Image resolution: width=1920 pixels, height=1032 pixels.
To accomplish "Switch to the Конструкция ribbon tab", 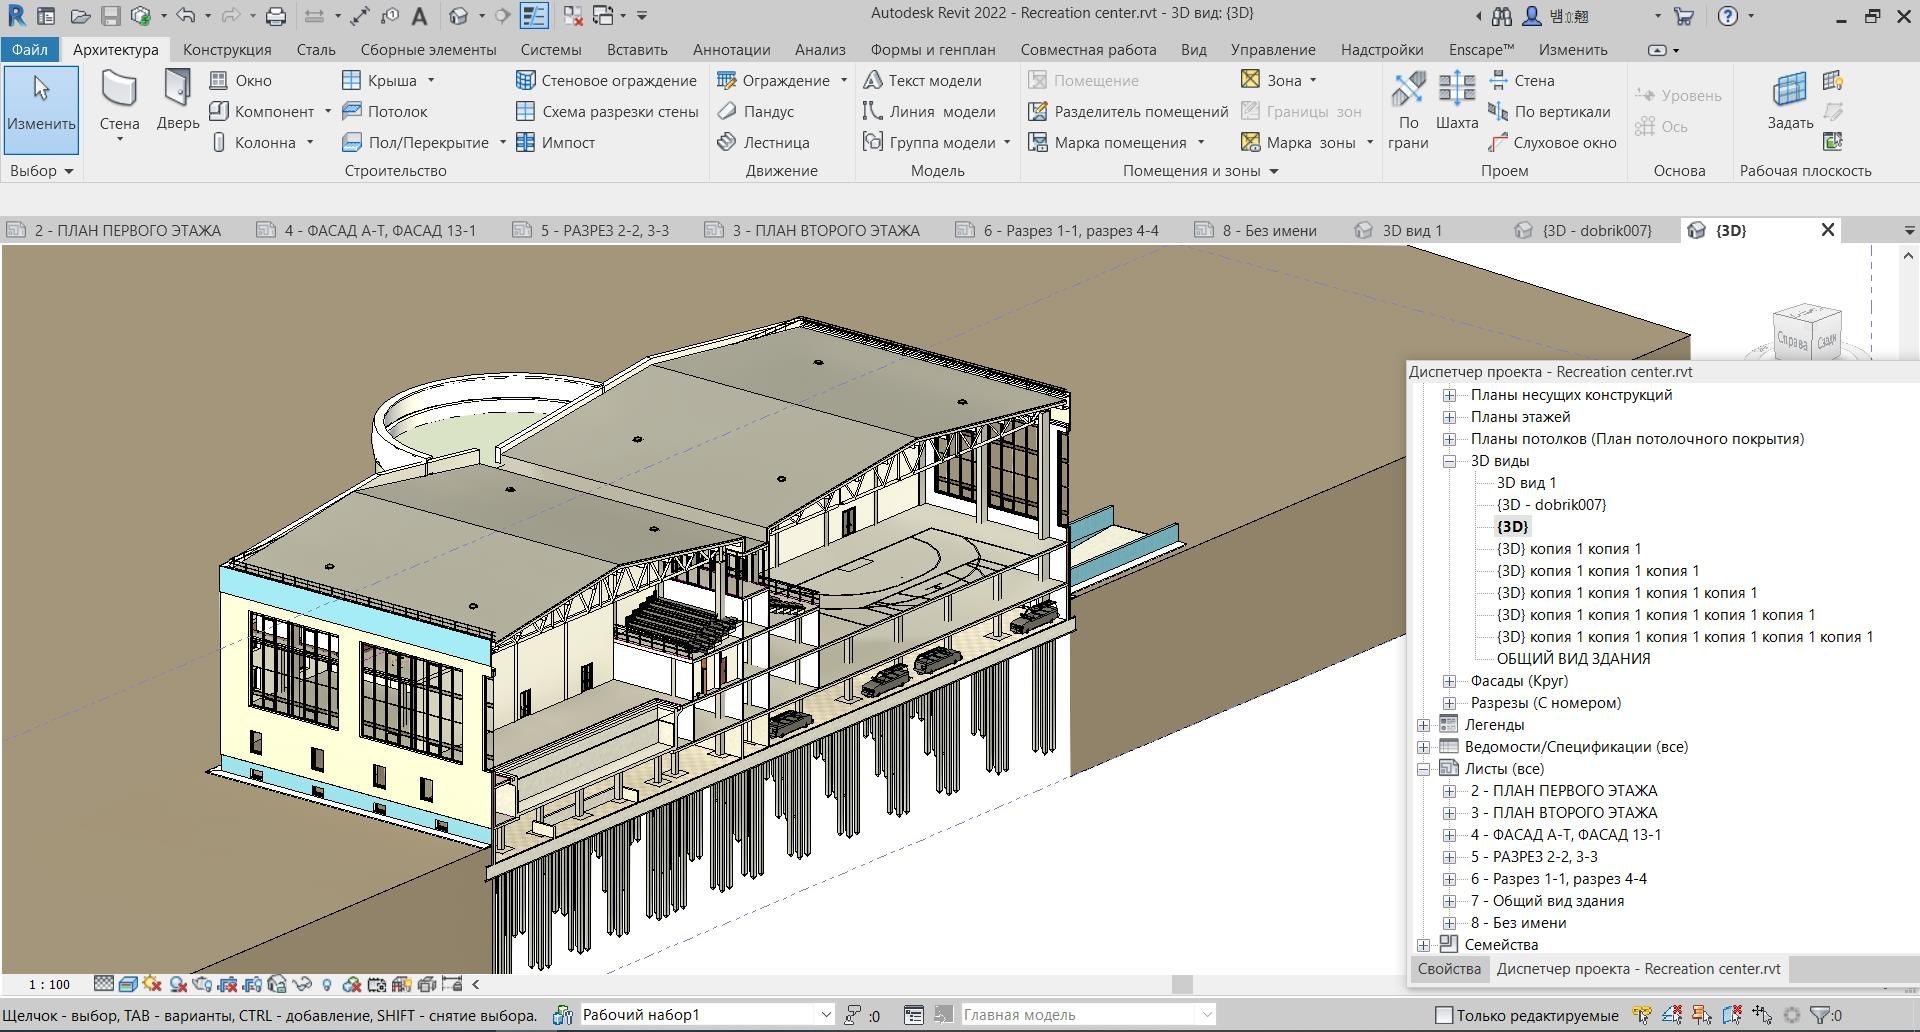I will 227,49.
